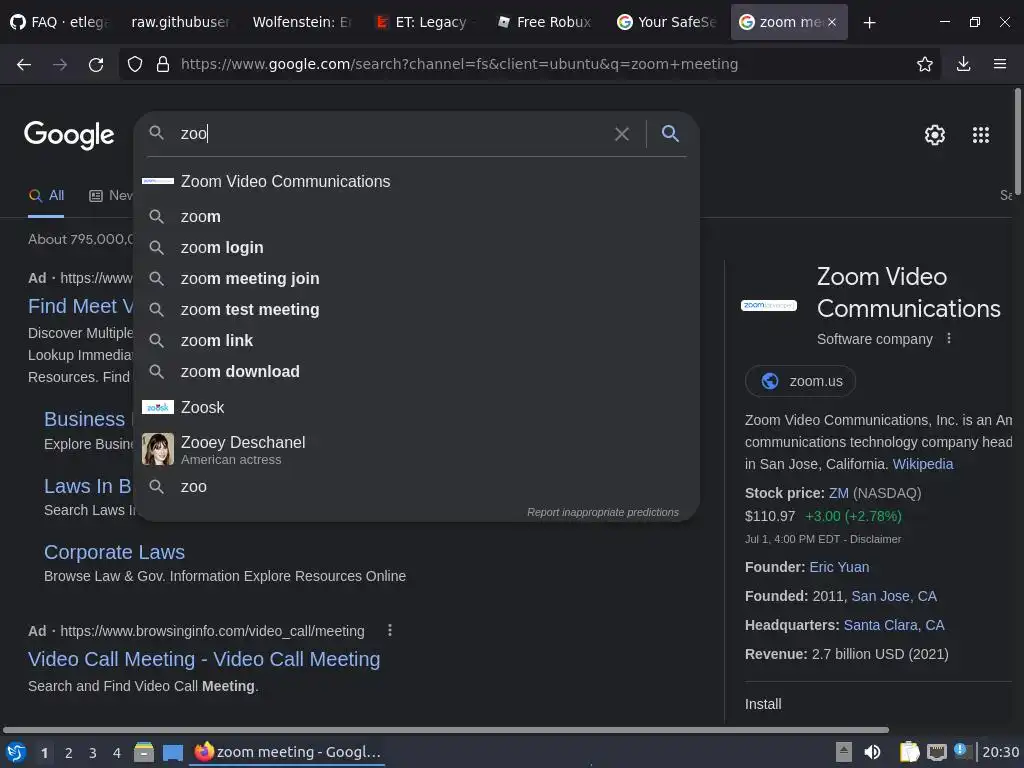
Task: Open the San Jose, CA link
Action: 894,596
